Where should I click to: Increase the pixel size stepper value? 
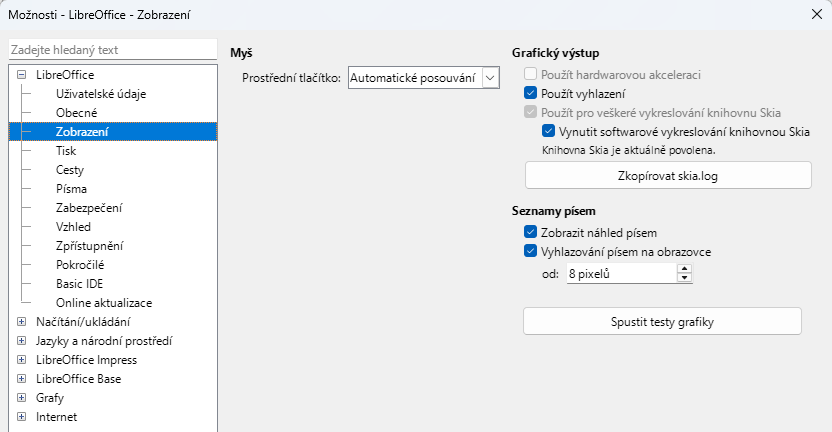click(x=684, y=269)
